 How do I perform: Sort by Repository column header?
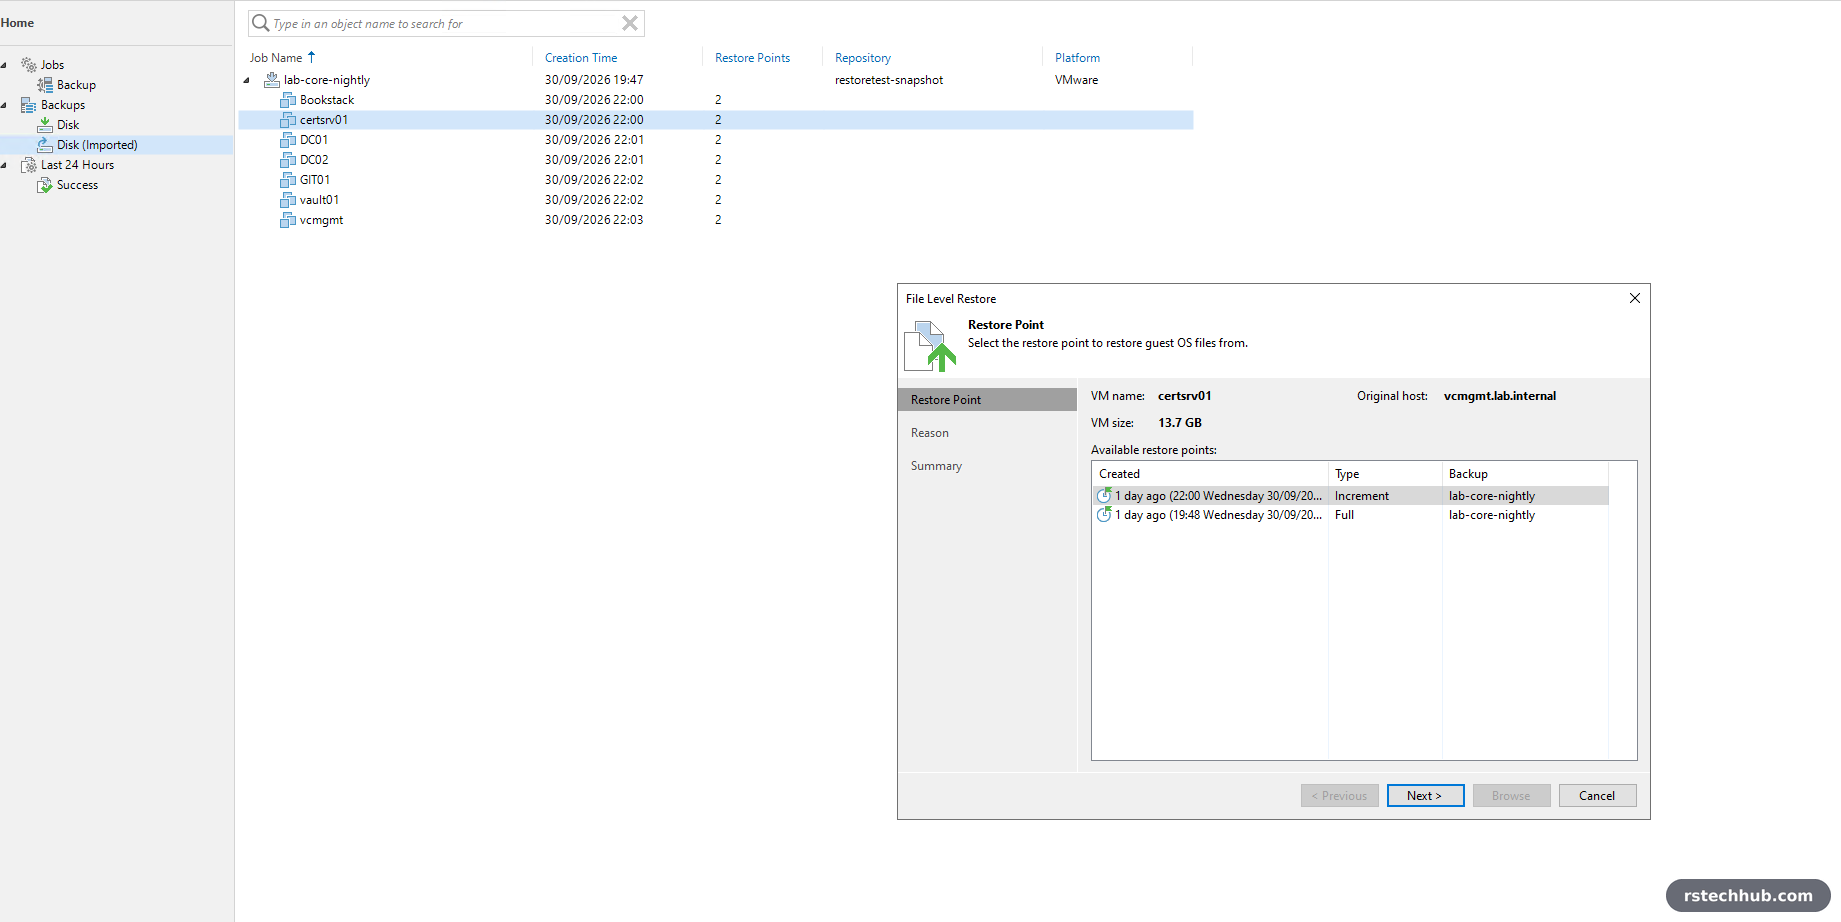coord(863,58)
